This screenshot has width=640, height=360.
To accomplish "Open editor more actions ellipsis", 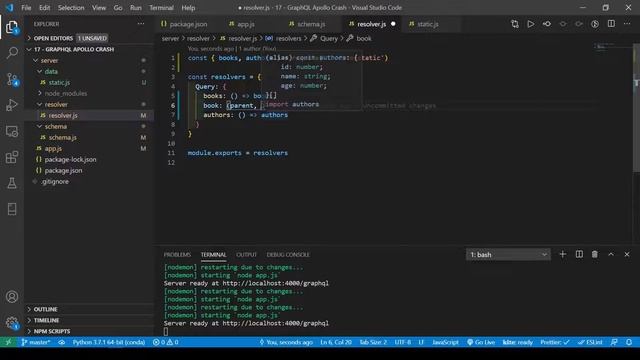I will tap(627, 24).
